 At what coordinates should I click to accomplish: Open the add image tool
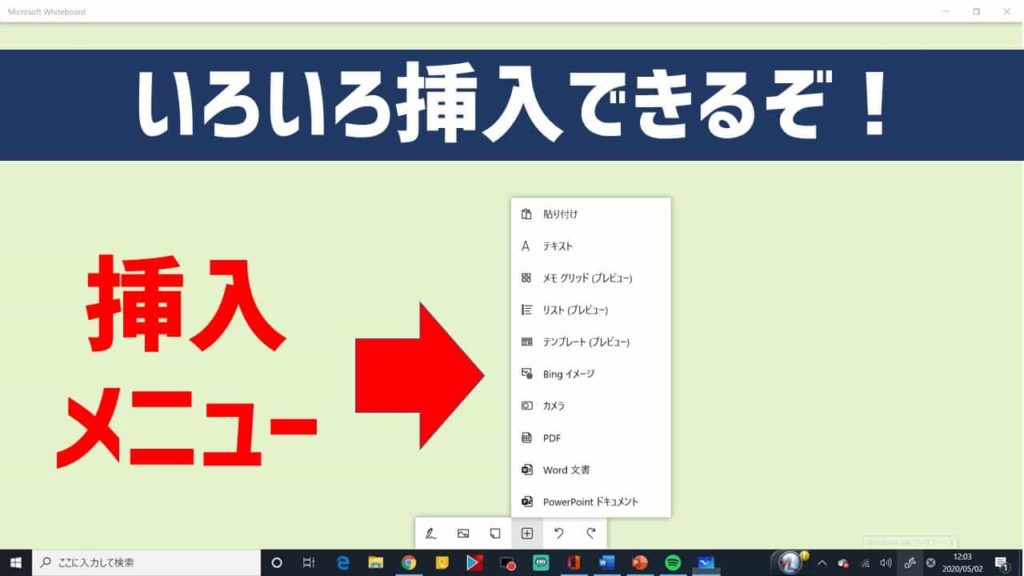tap(463, 534)
